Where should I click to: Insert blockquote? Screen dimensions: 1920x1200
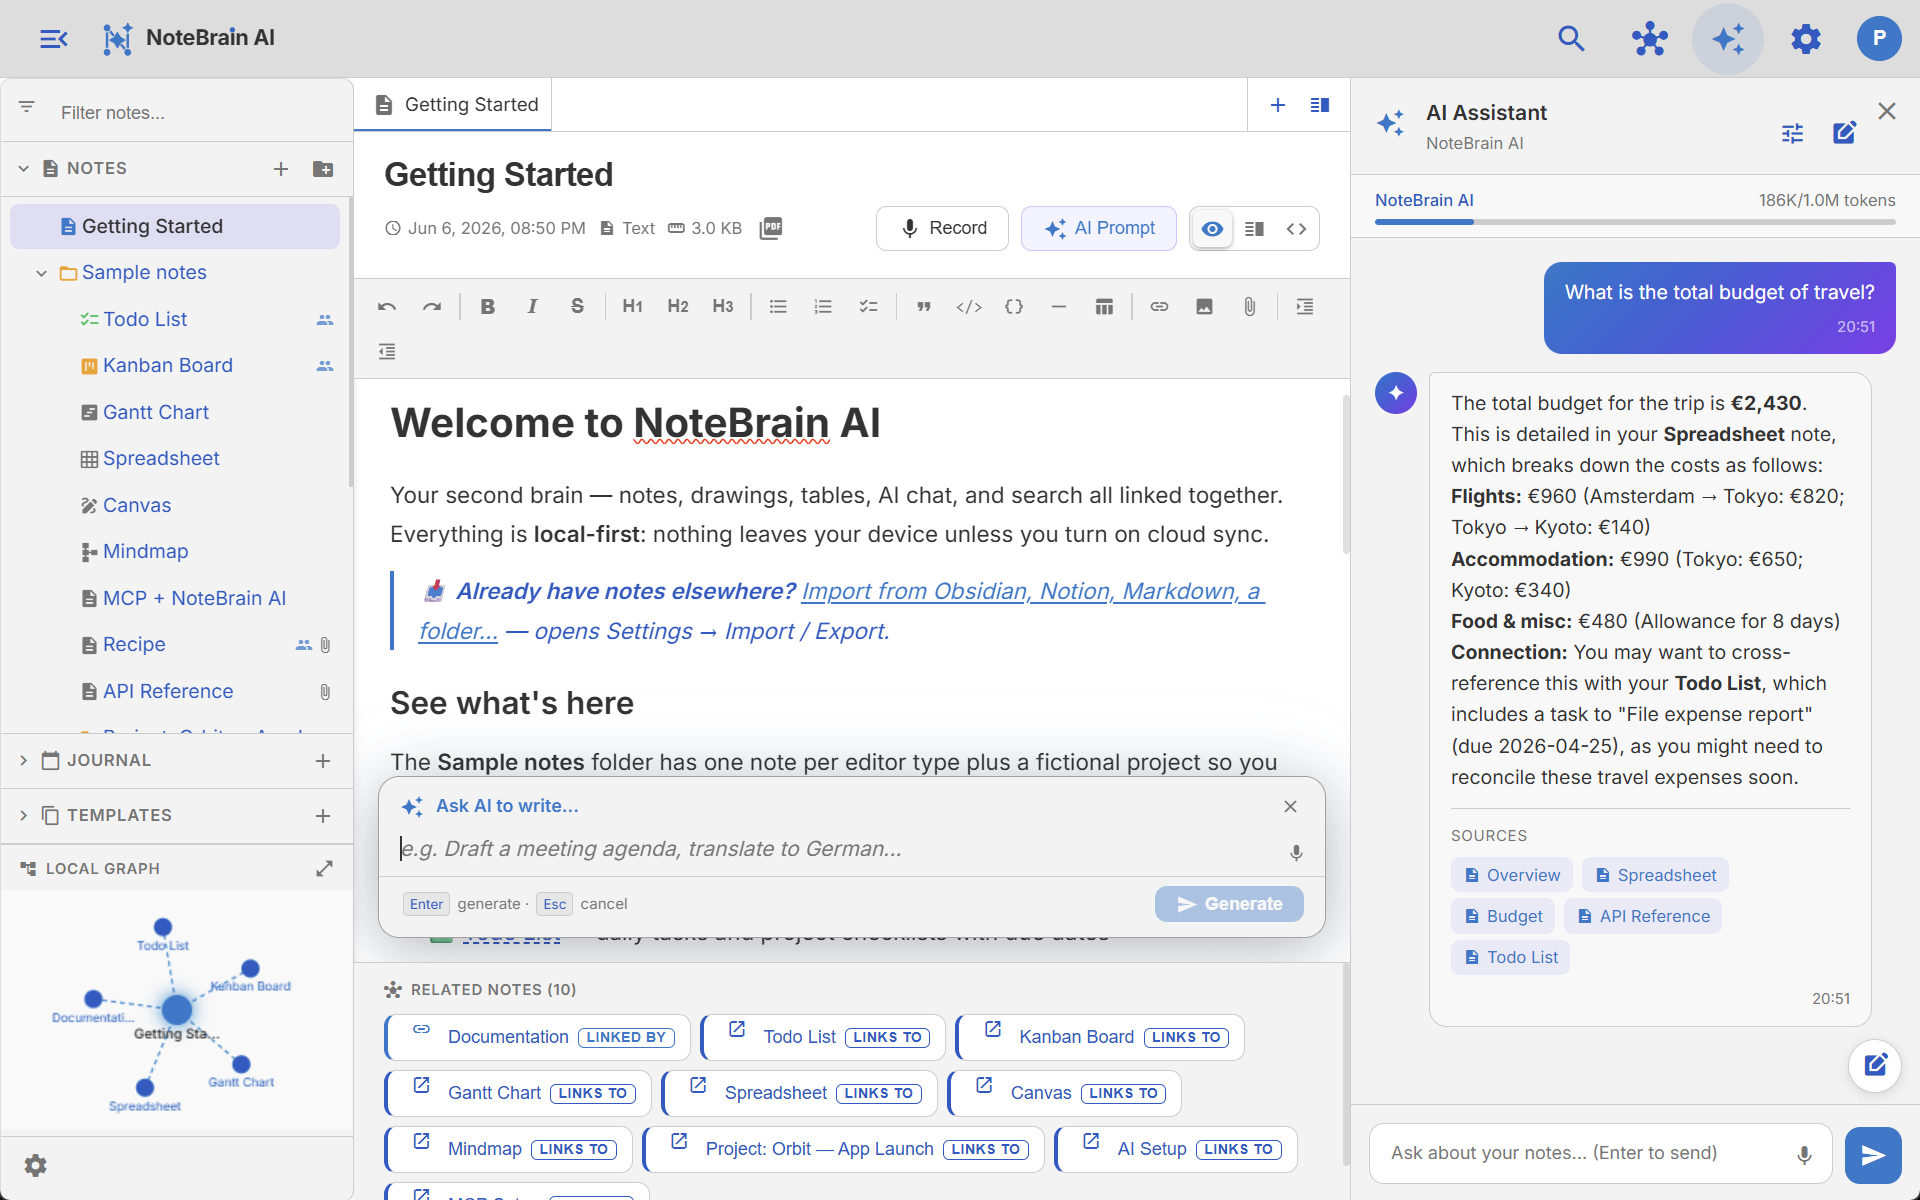(924, 307)
